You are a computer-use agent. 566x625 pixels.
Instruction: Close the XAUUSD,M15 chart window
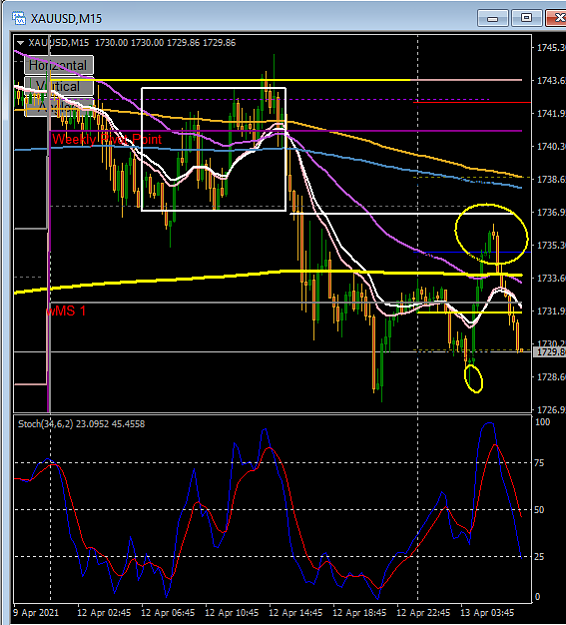coord(556,18)
